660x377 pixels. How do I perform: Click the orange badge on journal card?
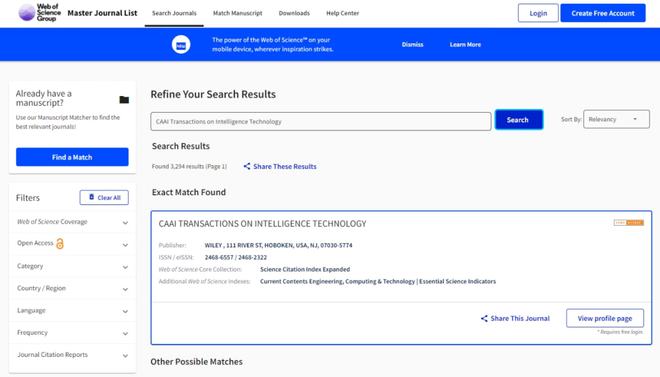628,223
